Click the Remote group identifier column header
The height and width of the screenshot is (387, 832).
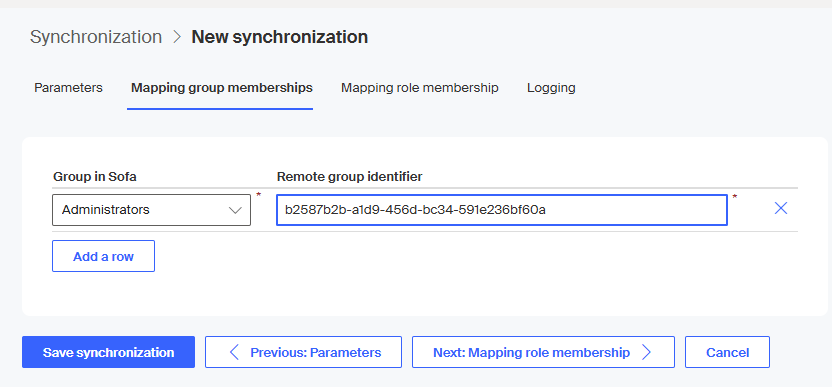click(x=350, y=177)
